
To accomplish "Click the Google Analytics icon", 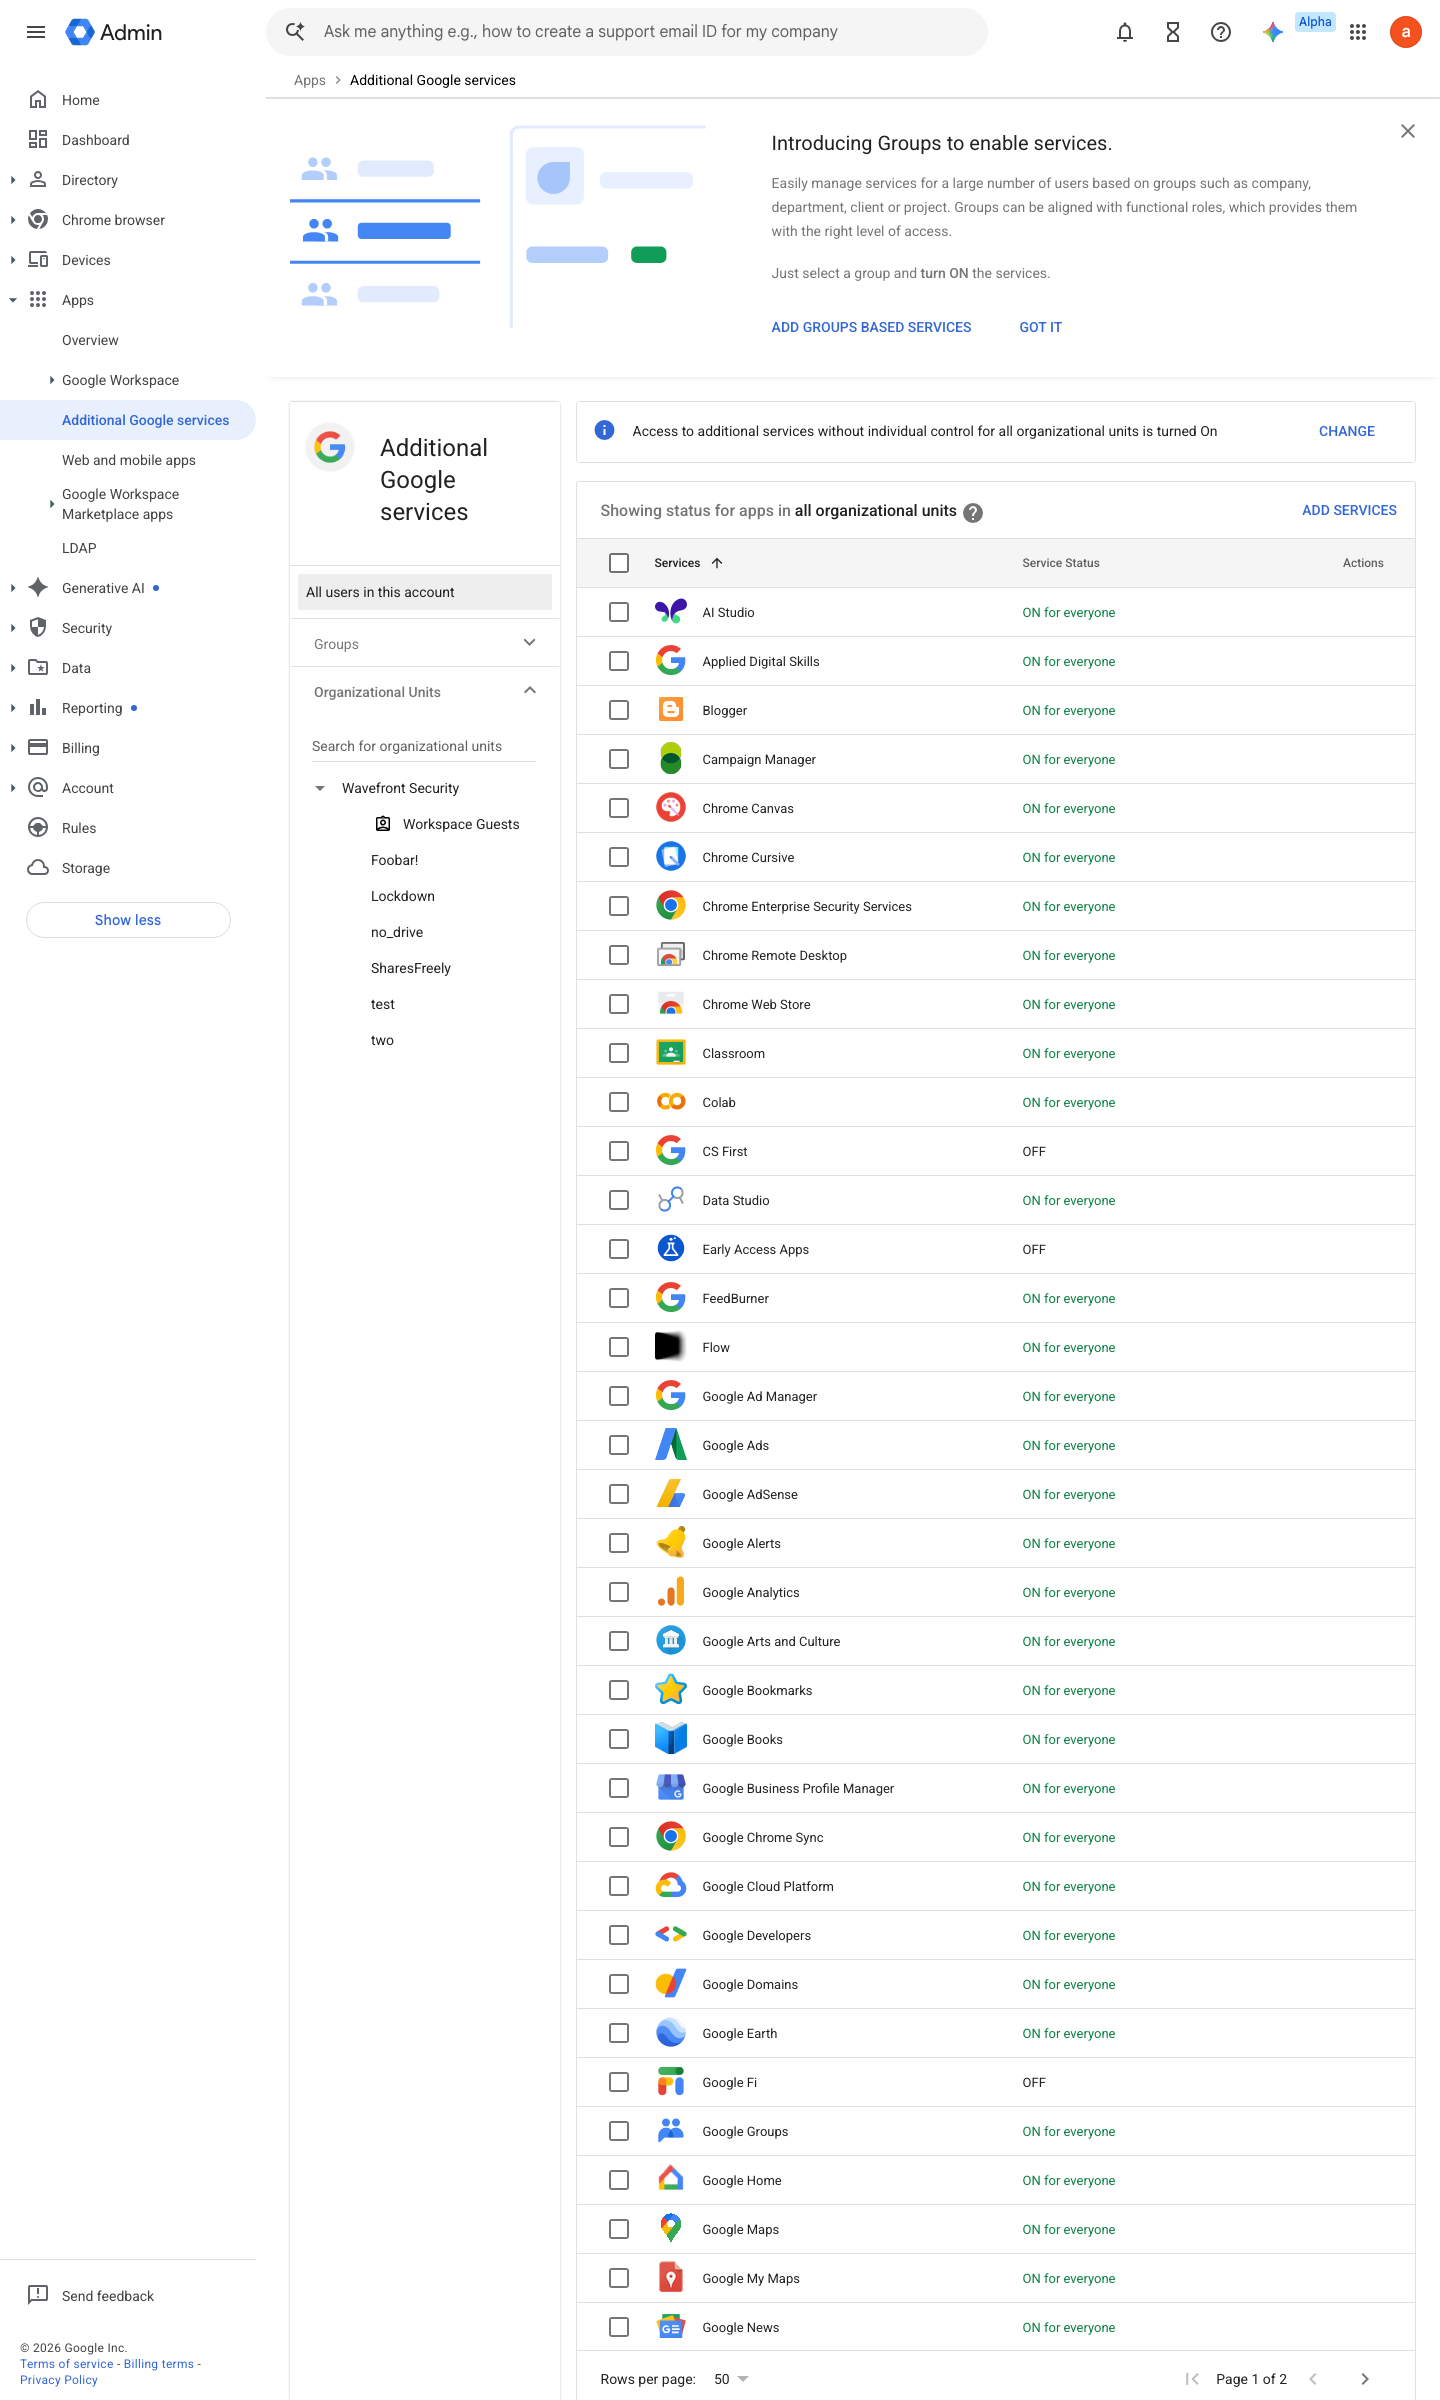I will click(x=671, y=1591).
